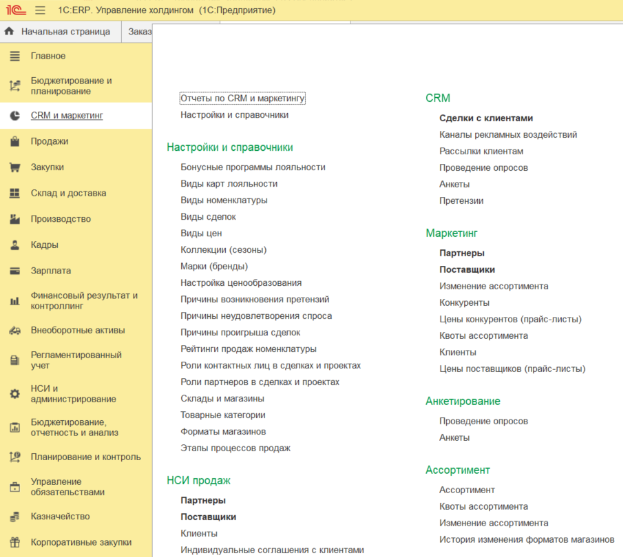This screenshot has width=624, height=557.
Task: Open Настройка ценообразования
Action: (x=241, y=283)
